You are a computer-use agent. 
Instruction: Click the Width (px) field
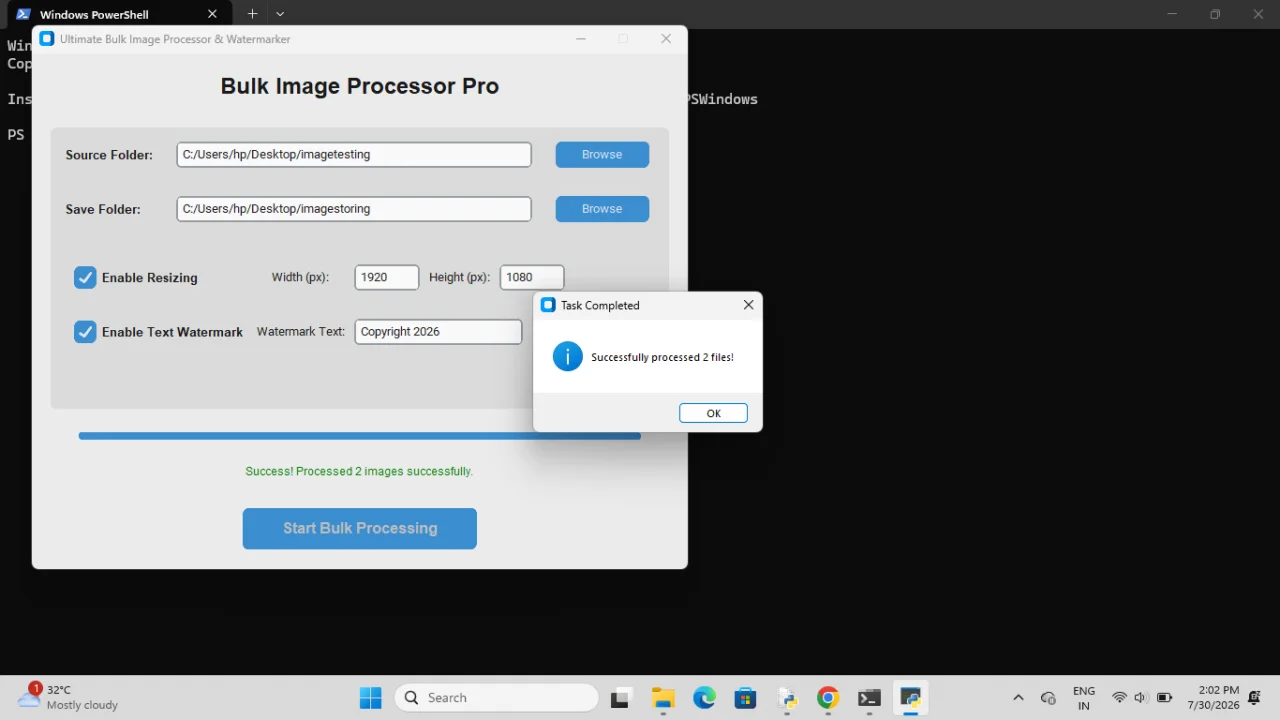tap(387, 277)
